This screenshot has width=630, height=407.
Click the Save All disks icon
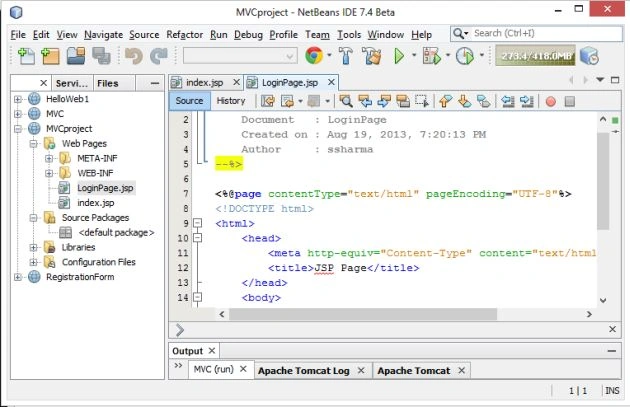[101, 56]
